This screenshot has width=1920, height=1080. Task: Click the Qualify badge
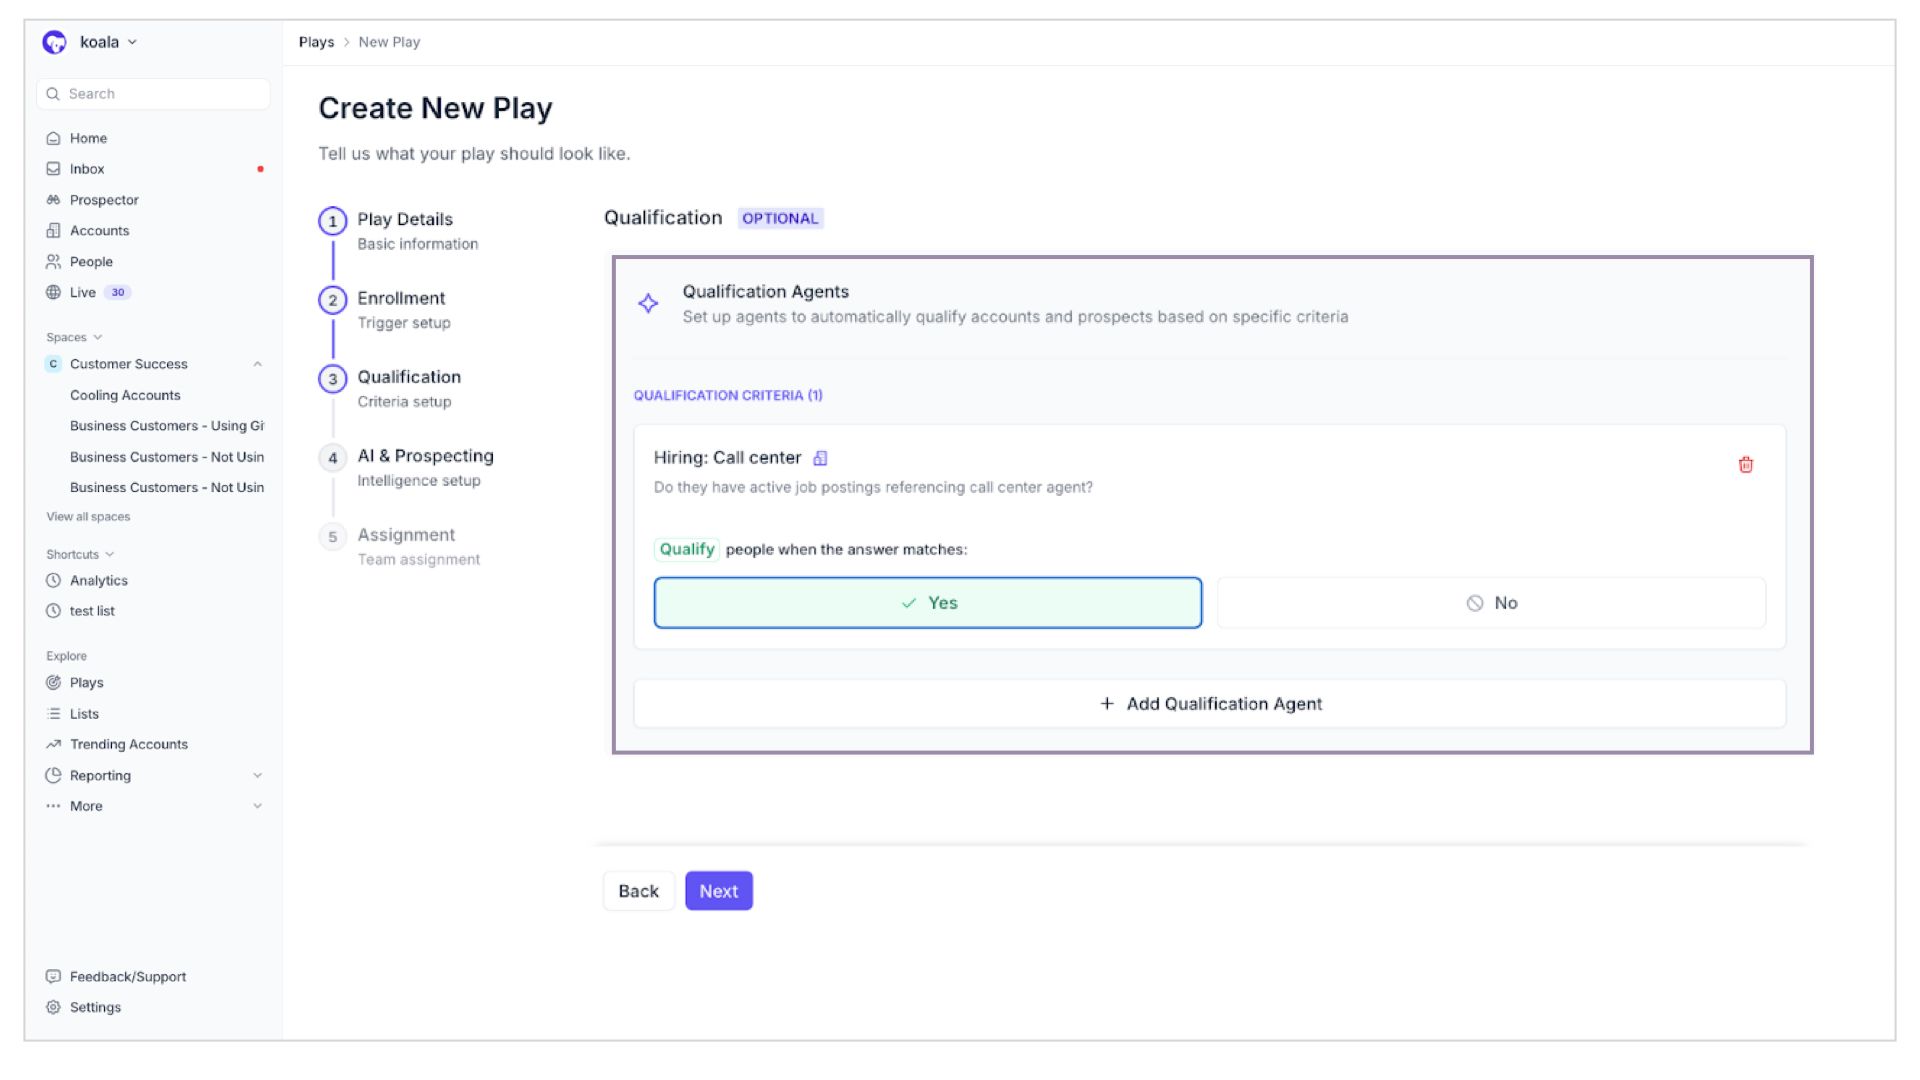tap(686, 548)
